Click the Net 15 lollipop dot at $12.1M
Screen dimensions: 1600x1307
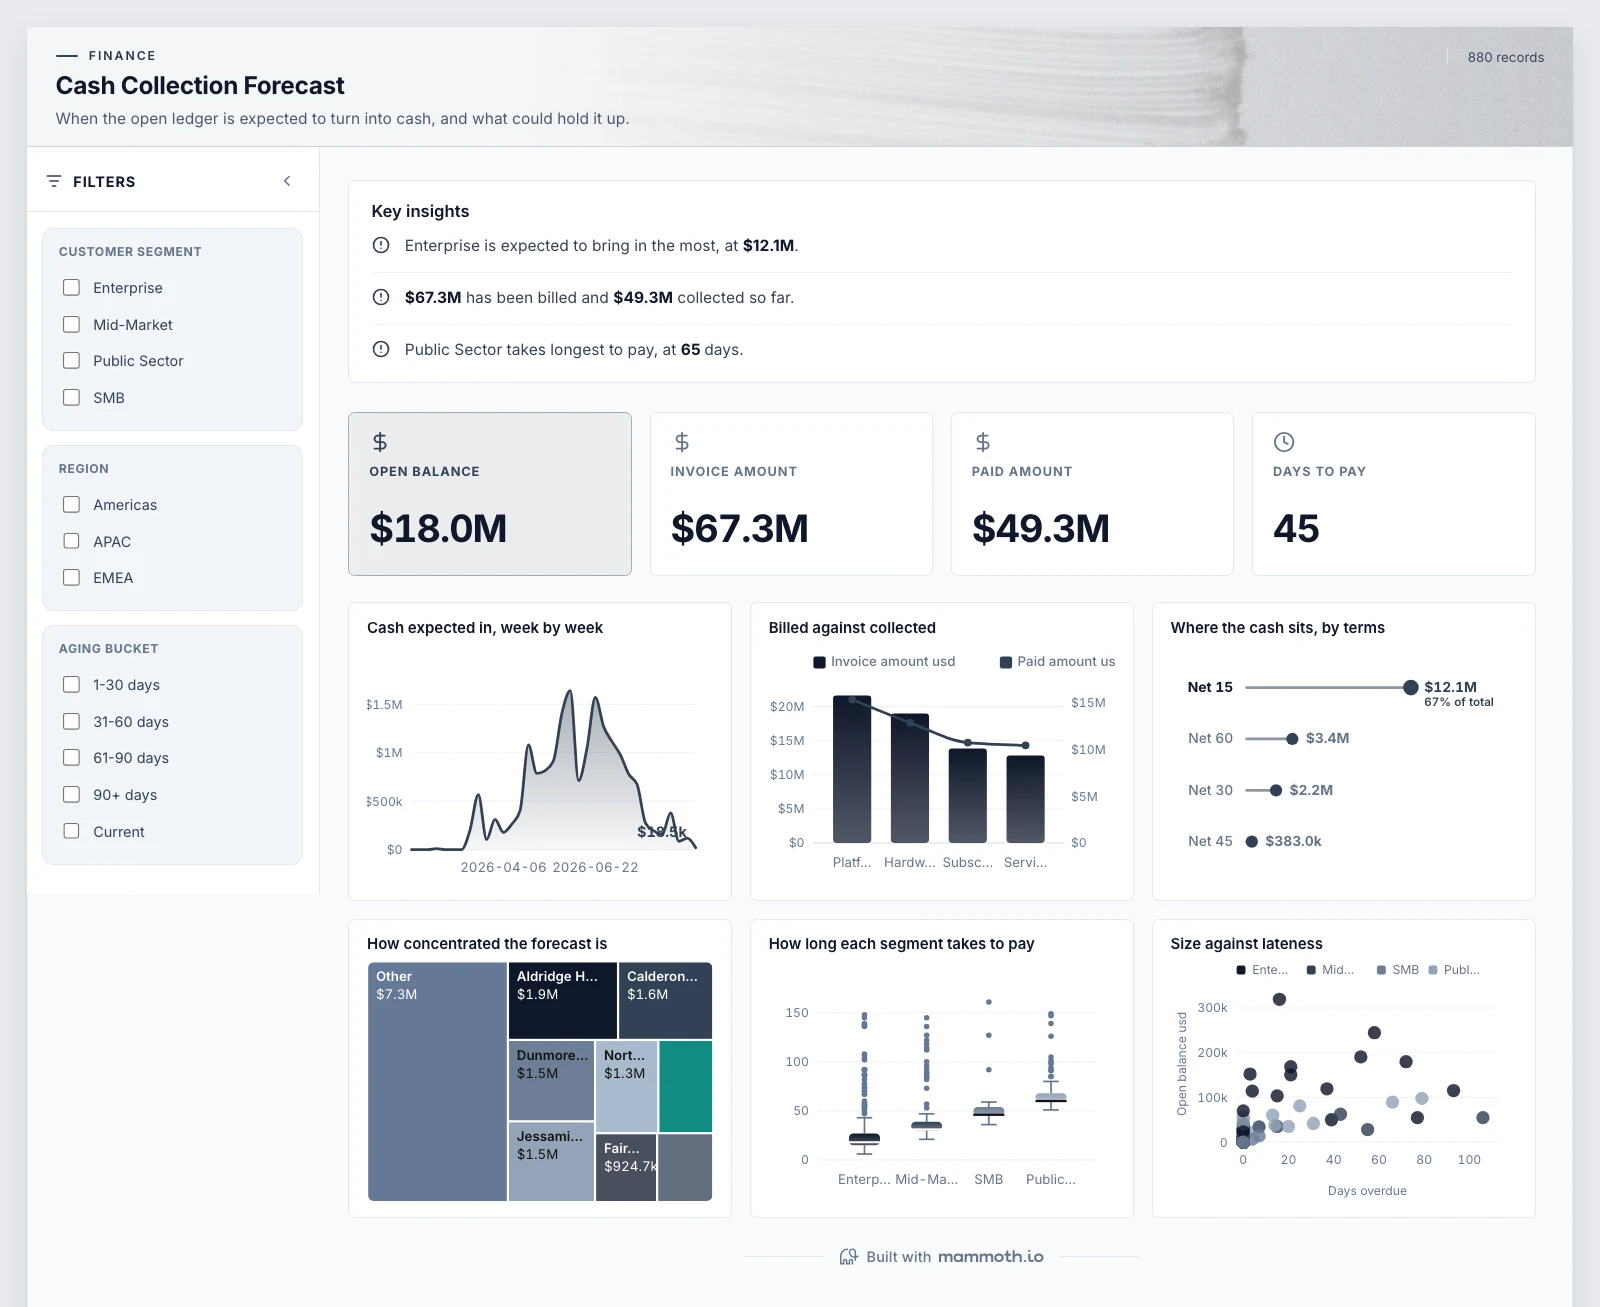1411,687
